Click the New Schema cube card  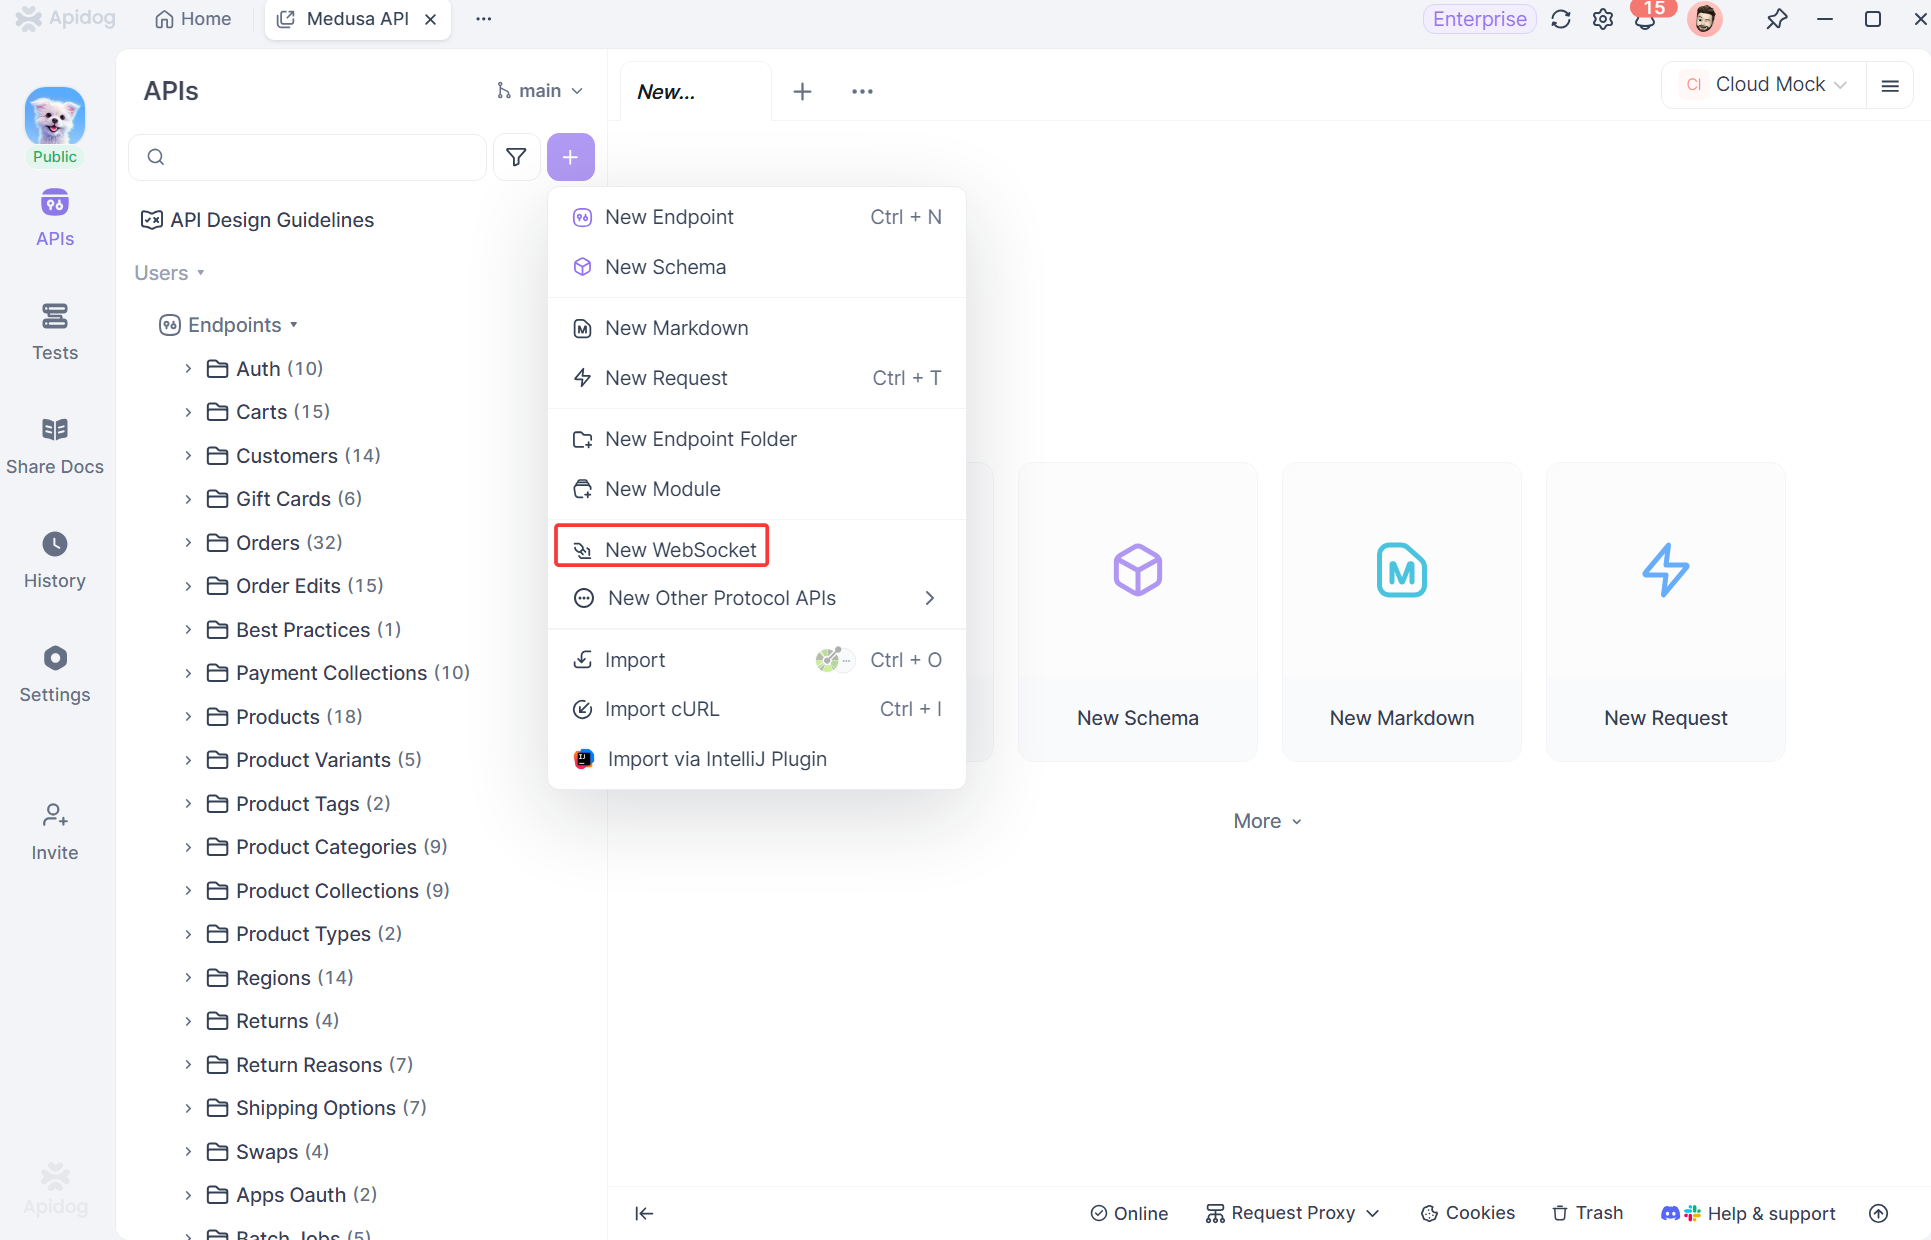tap(1137, 611)
